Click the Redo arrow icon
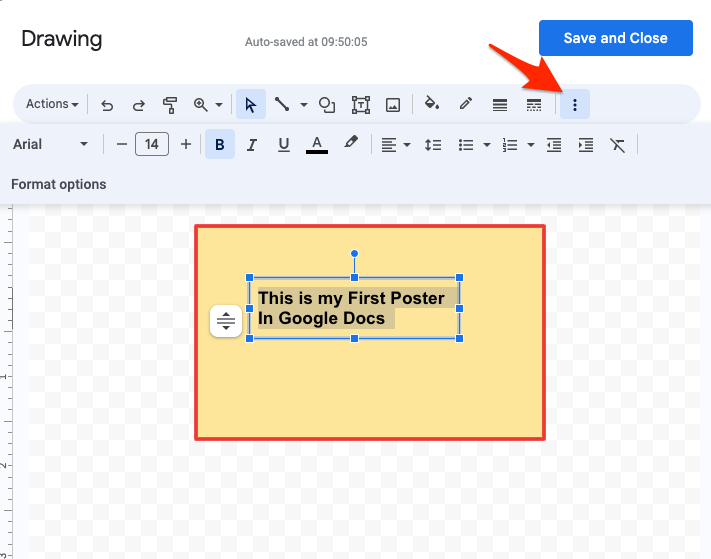The width and height of the screenshot is (711, 559). click(138, 105)
